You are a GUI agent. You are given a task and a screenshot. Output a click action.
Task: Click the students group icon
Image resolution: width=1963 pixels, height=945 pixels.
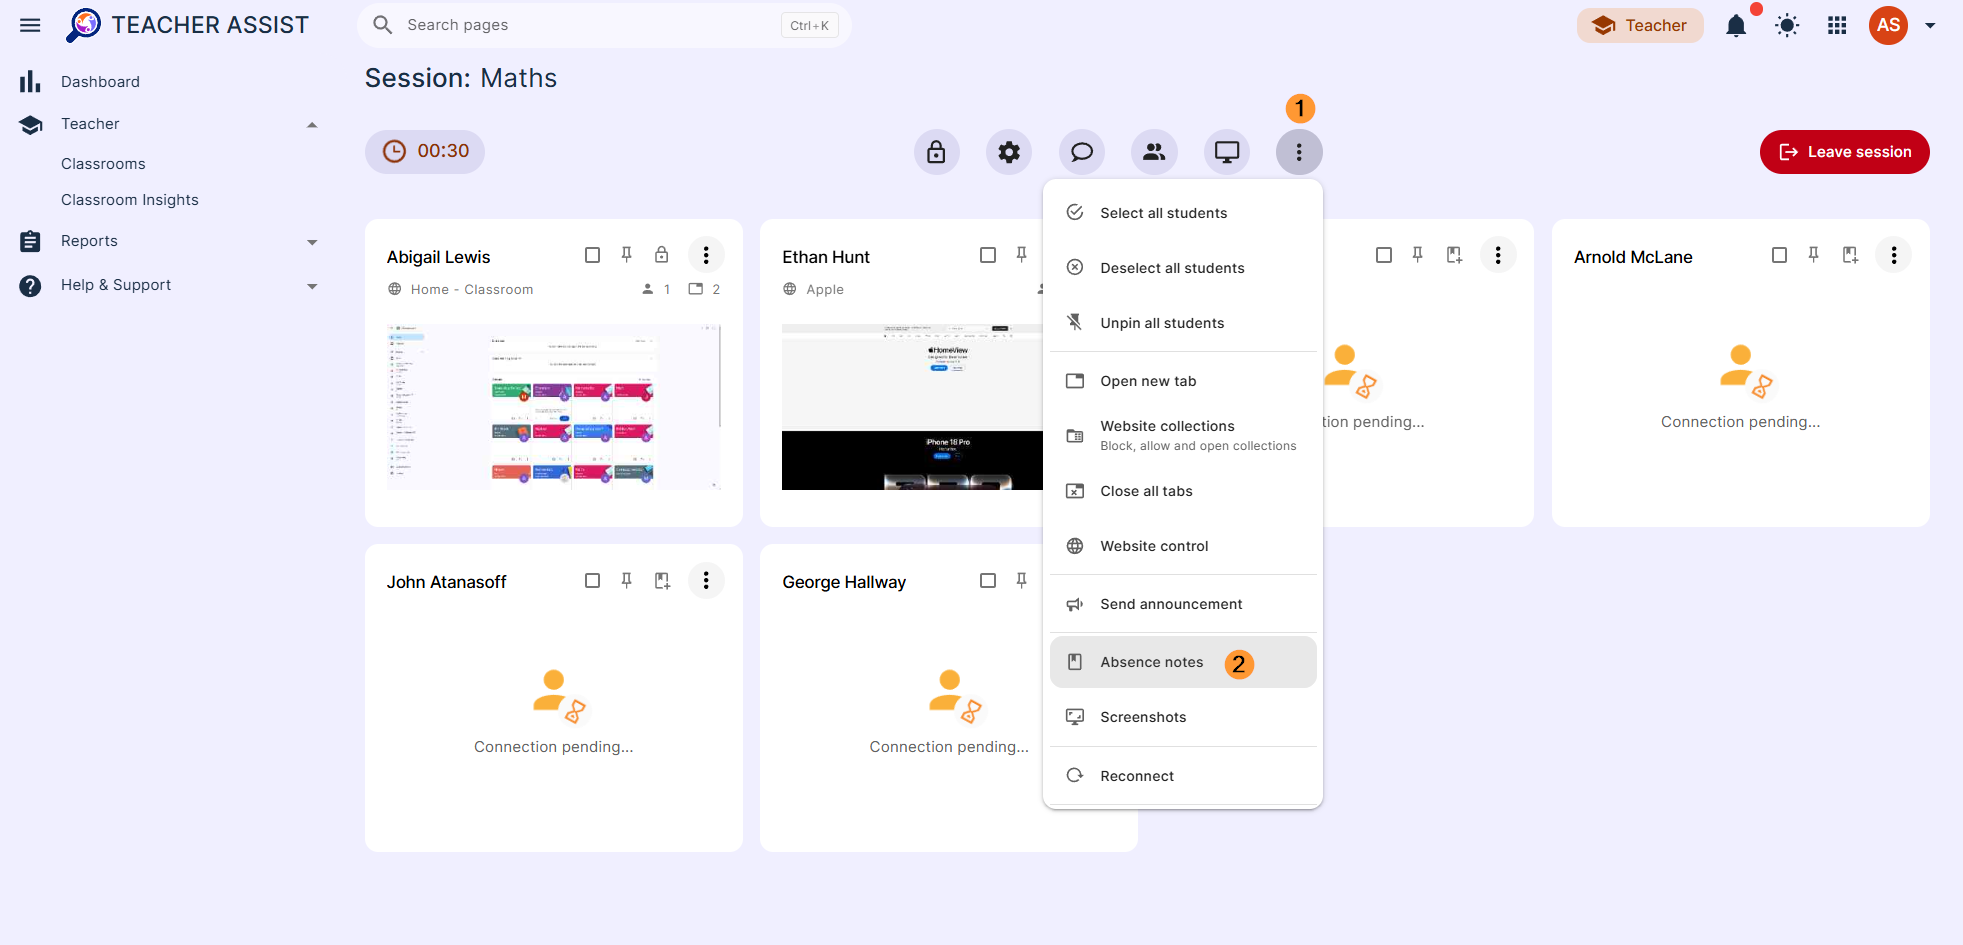pyautogui.click(x=1154, y=152)
